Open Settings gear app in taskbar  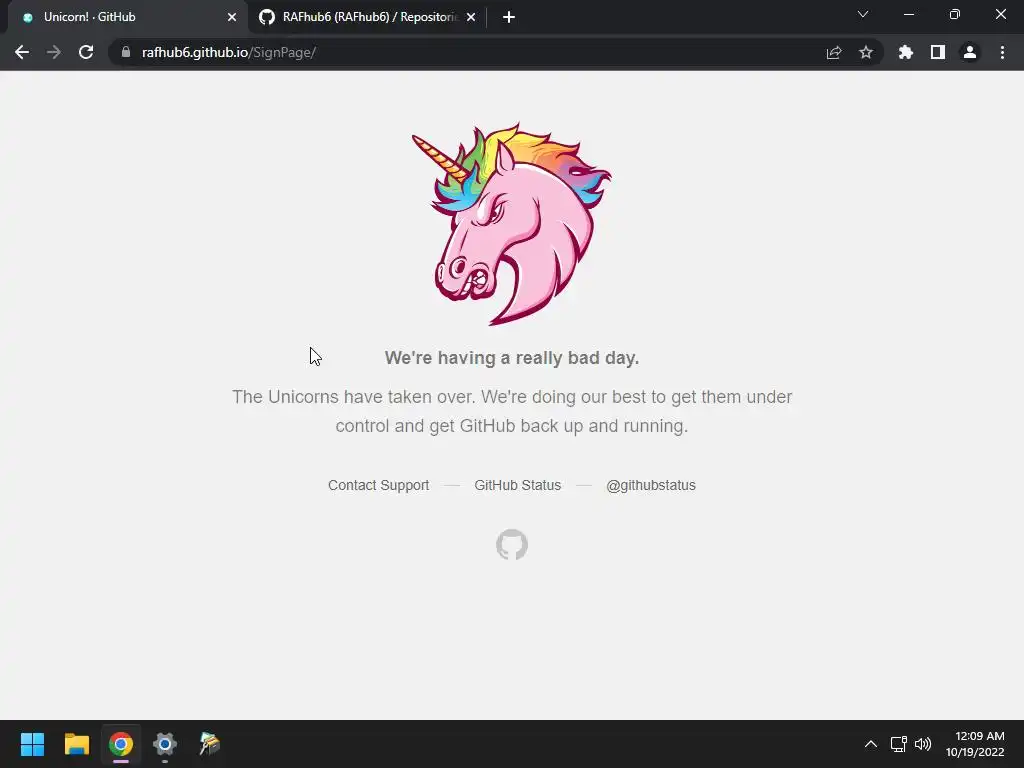click(x=165, y=744)
